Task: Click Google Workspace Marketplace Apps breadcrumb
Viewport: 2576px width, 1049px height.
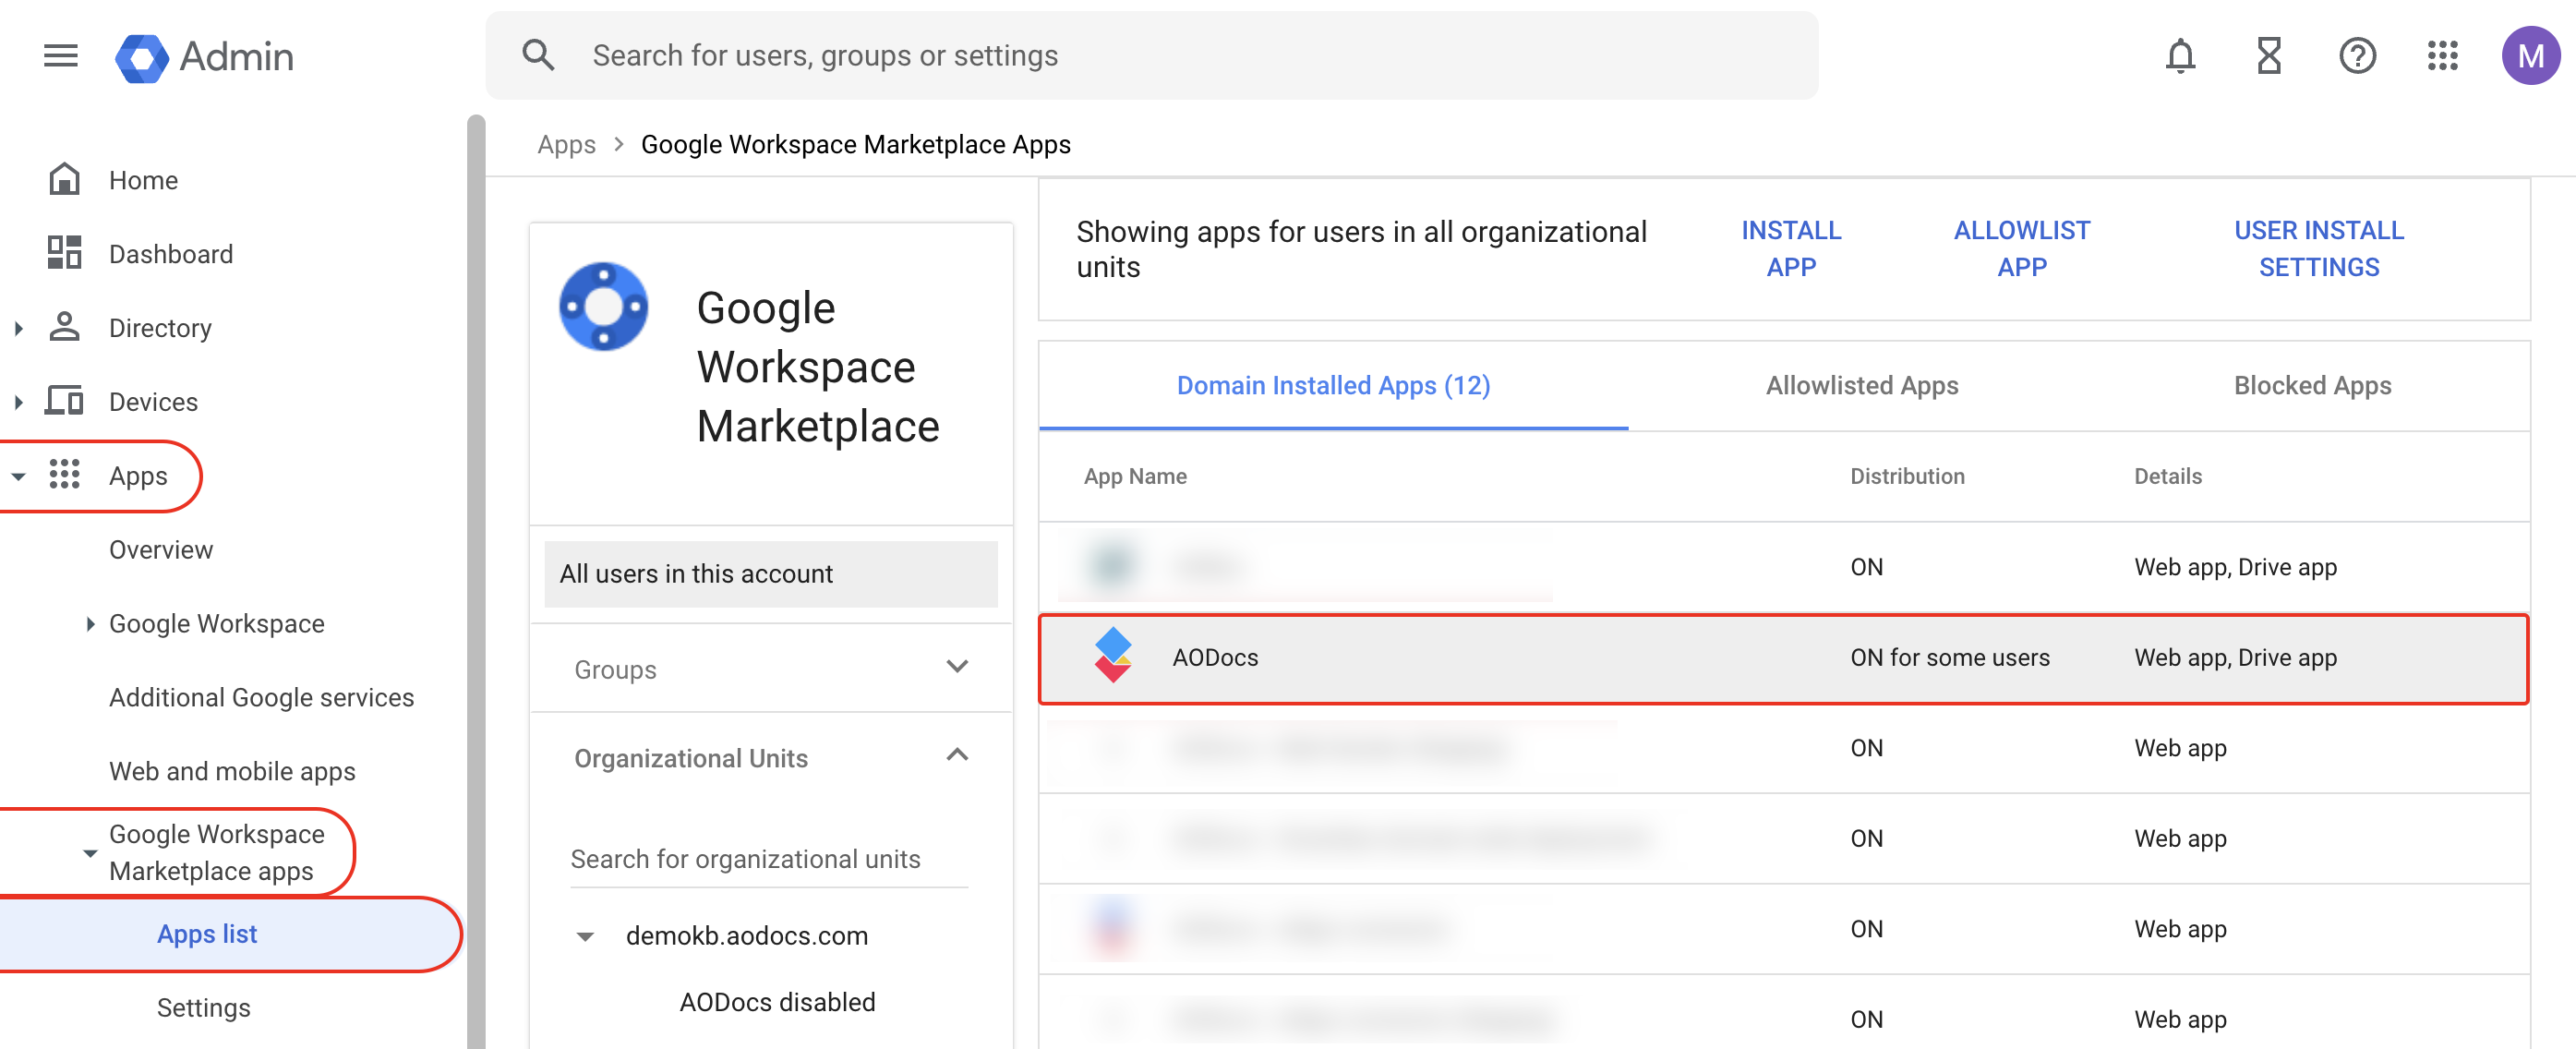Action: (855, 144)
